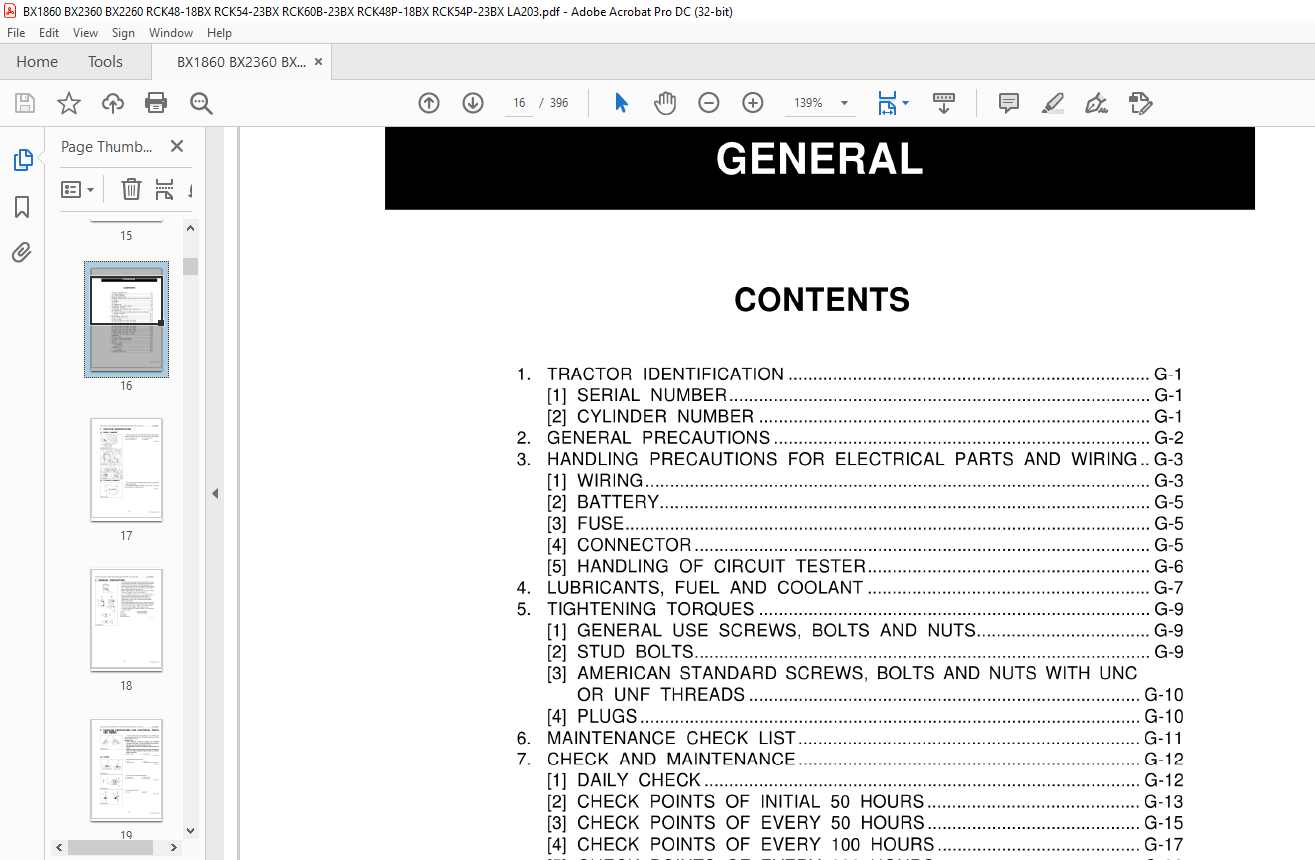1315x860 pixels.
Task: Open the Sign menu
Action: click(x=123, y=33)
